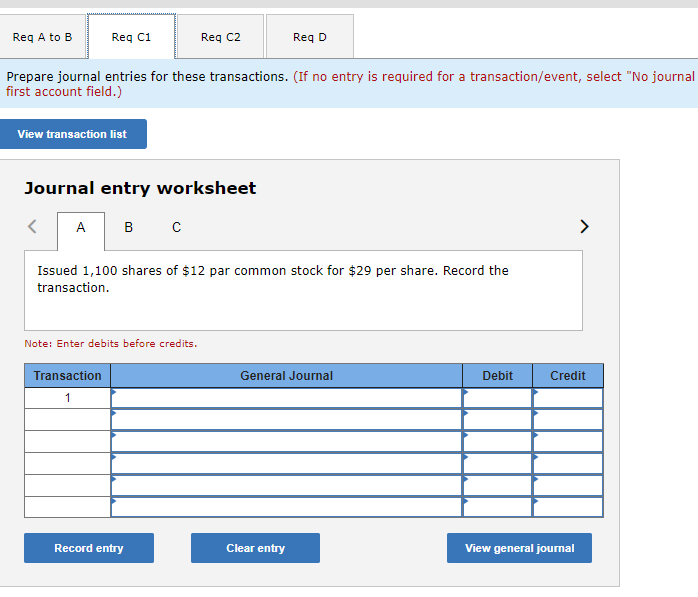Open the Req C2 tab

(221, 37)
